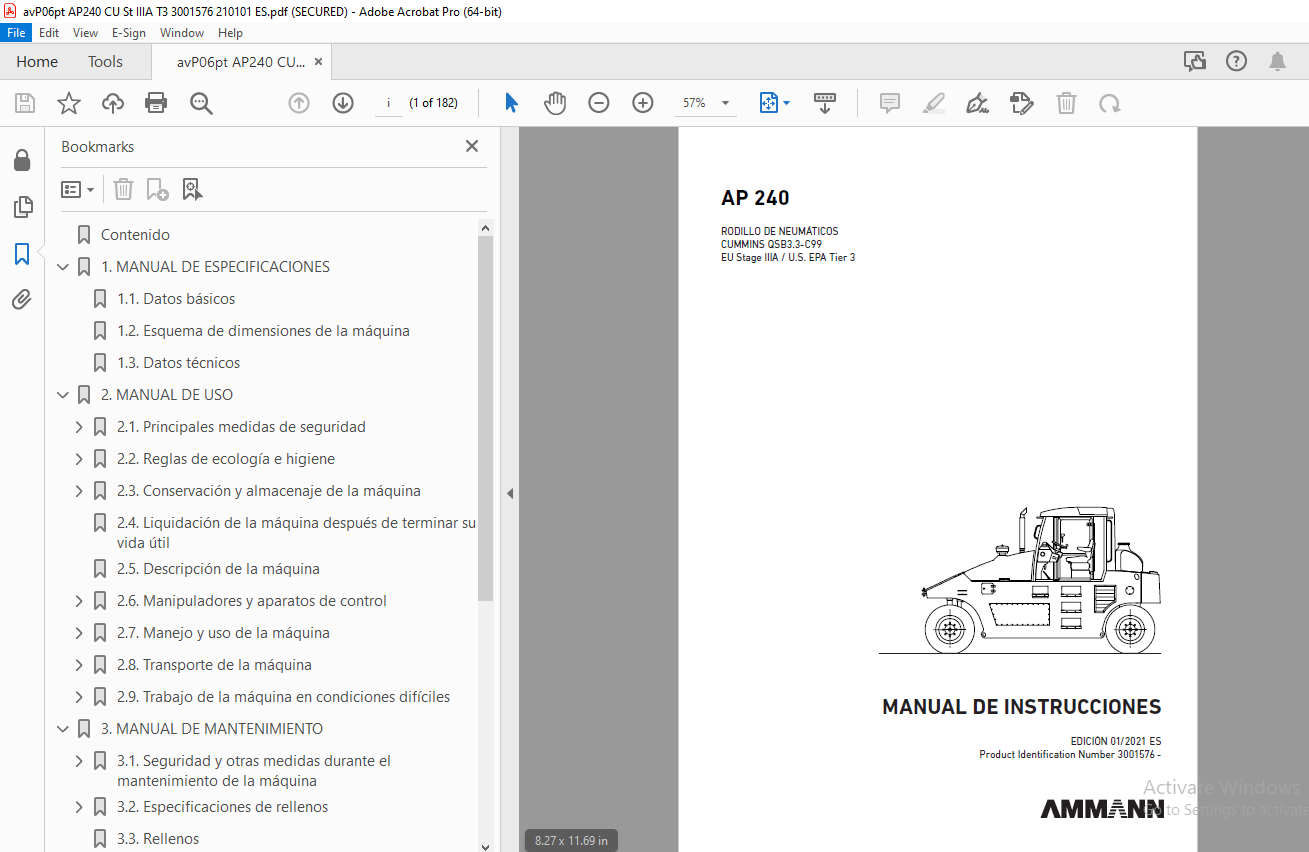
Task: Select the highlight text tool
Action: point(934,103)
